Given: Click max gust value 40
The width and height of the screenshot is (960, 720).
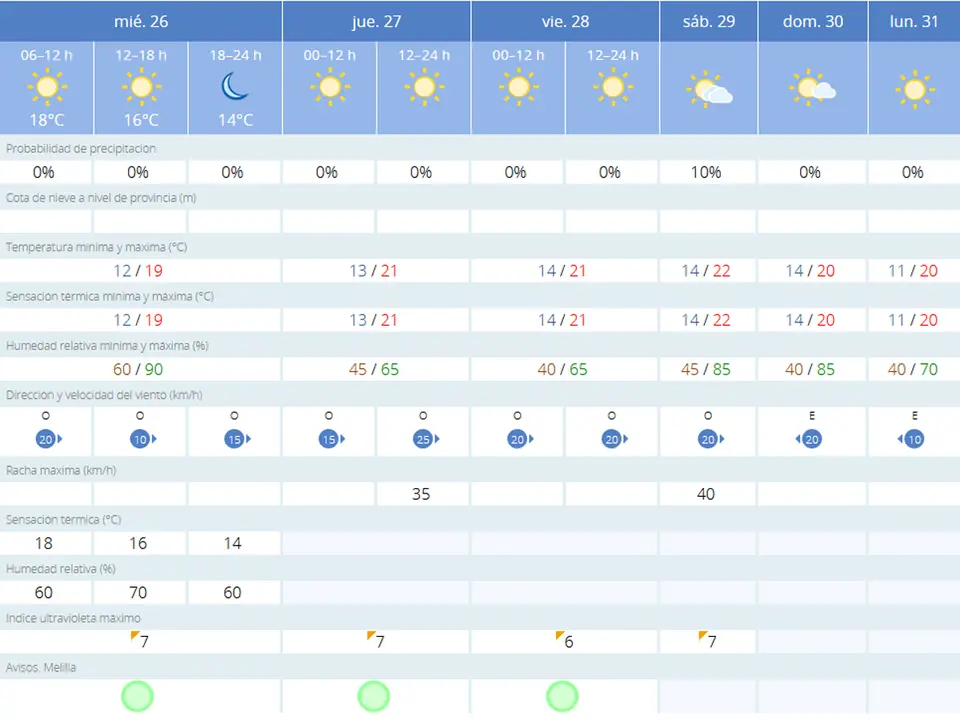Looking at the screenshot, I should pyautogui.click(x=706, y=494).
